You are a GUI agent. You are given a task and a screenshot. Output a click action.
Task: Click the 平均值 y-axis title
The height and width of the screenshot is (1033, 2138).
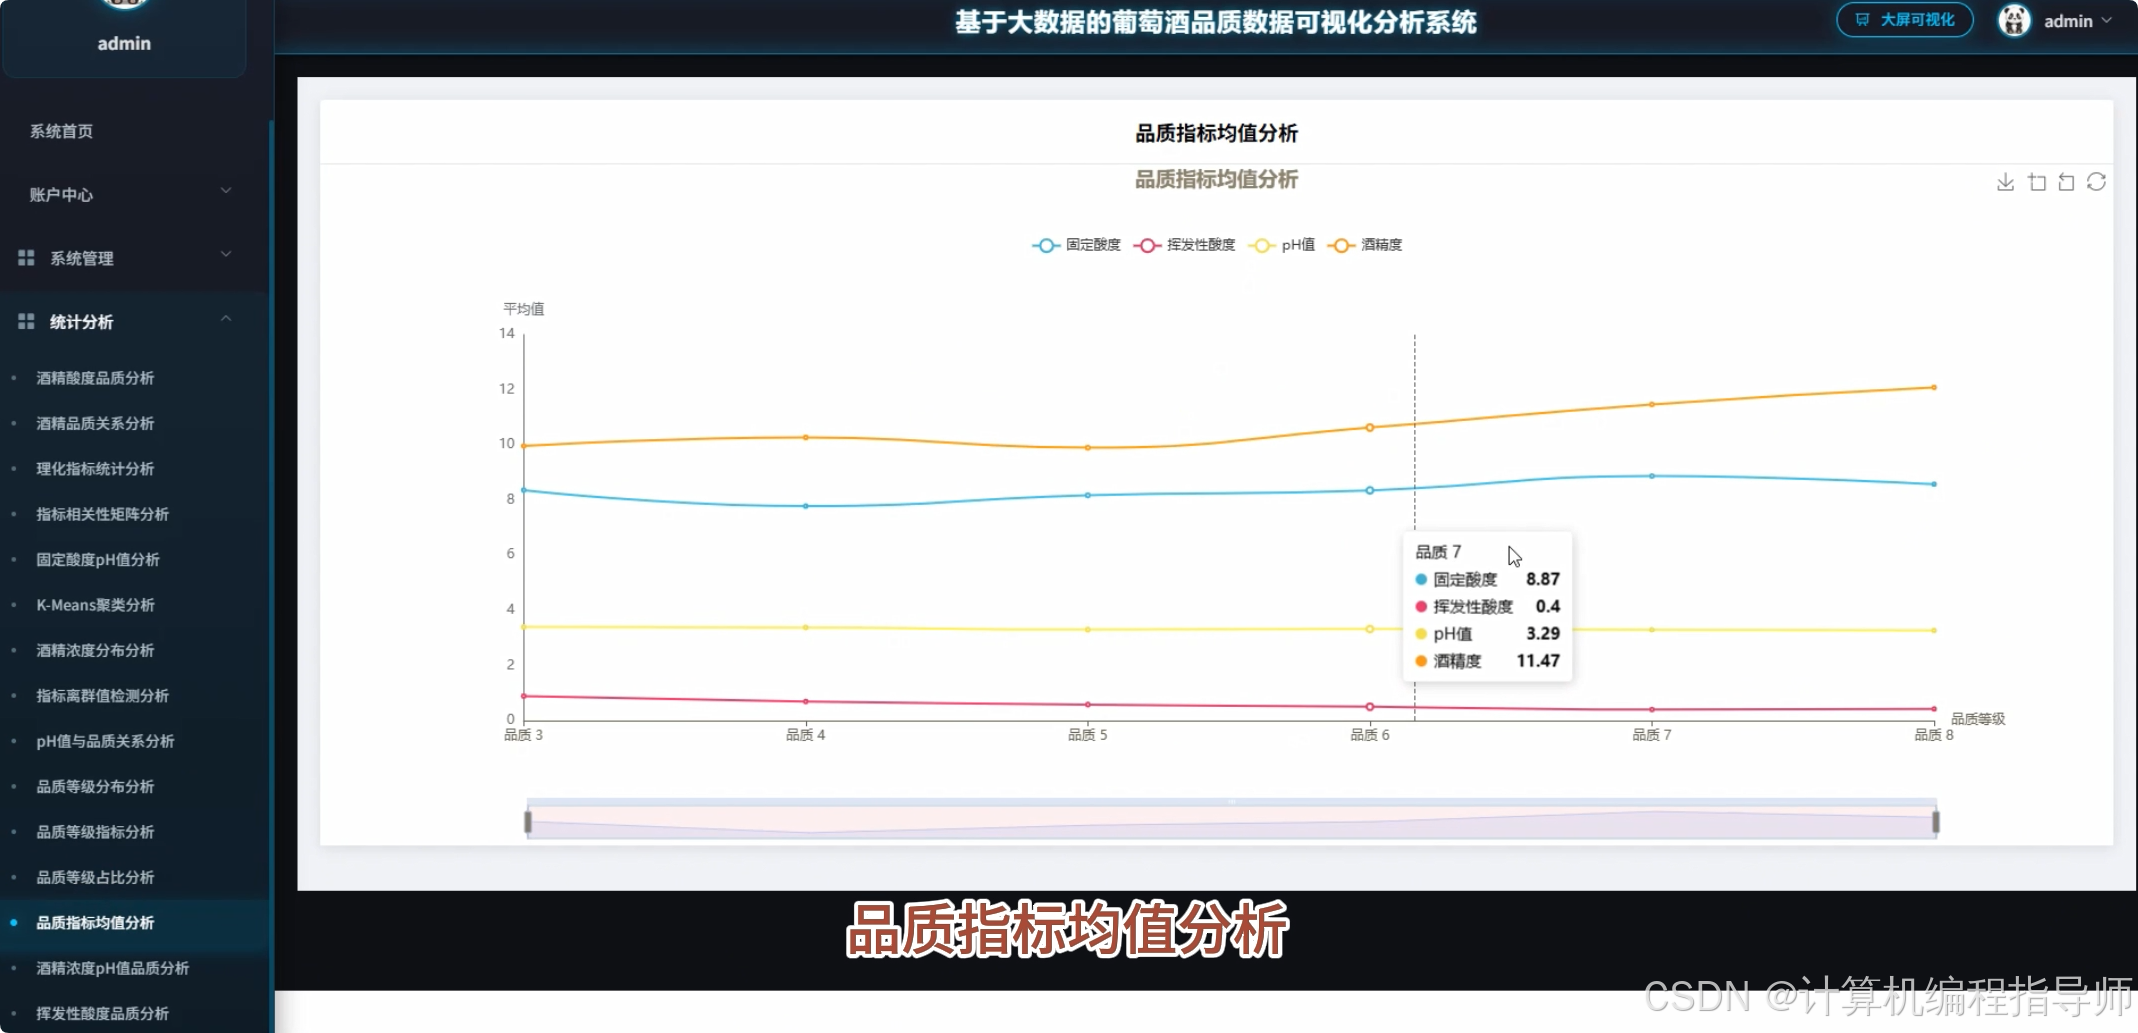pos(523,309)
